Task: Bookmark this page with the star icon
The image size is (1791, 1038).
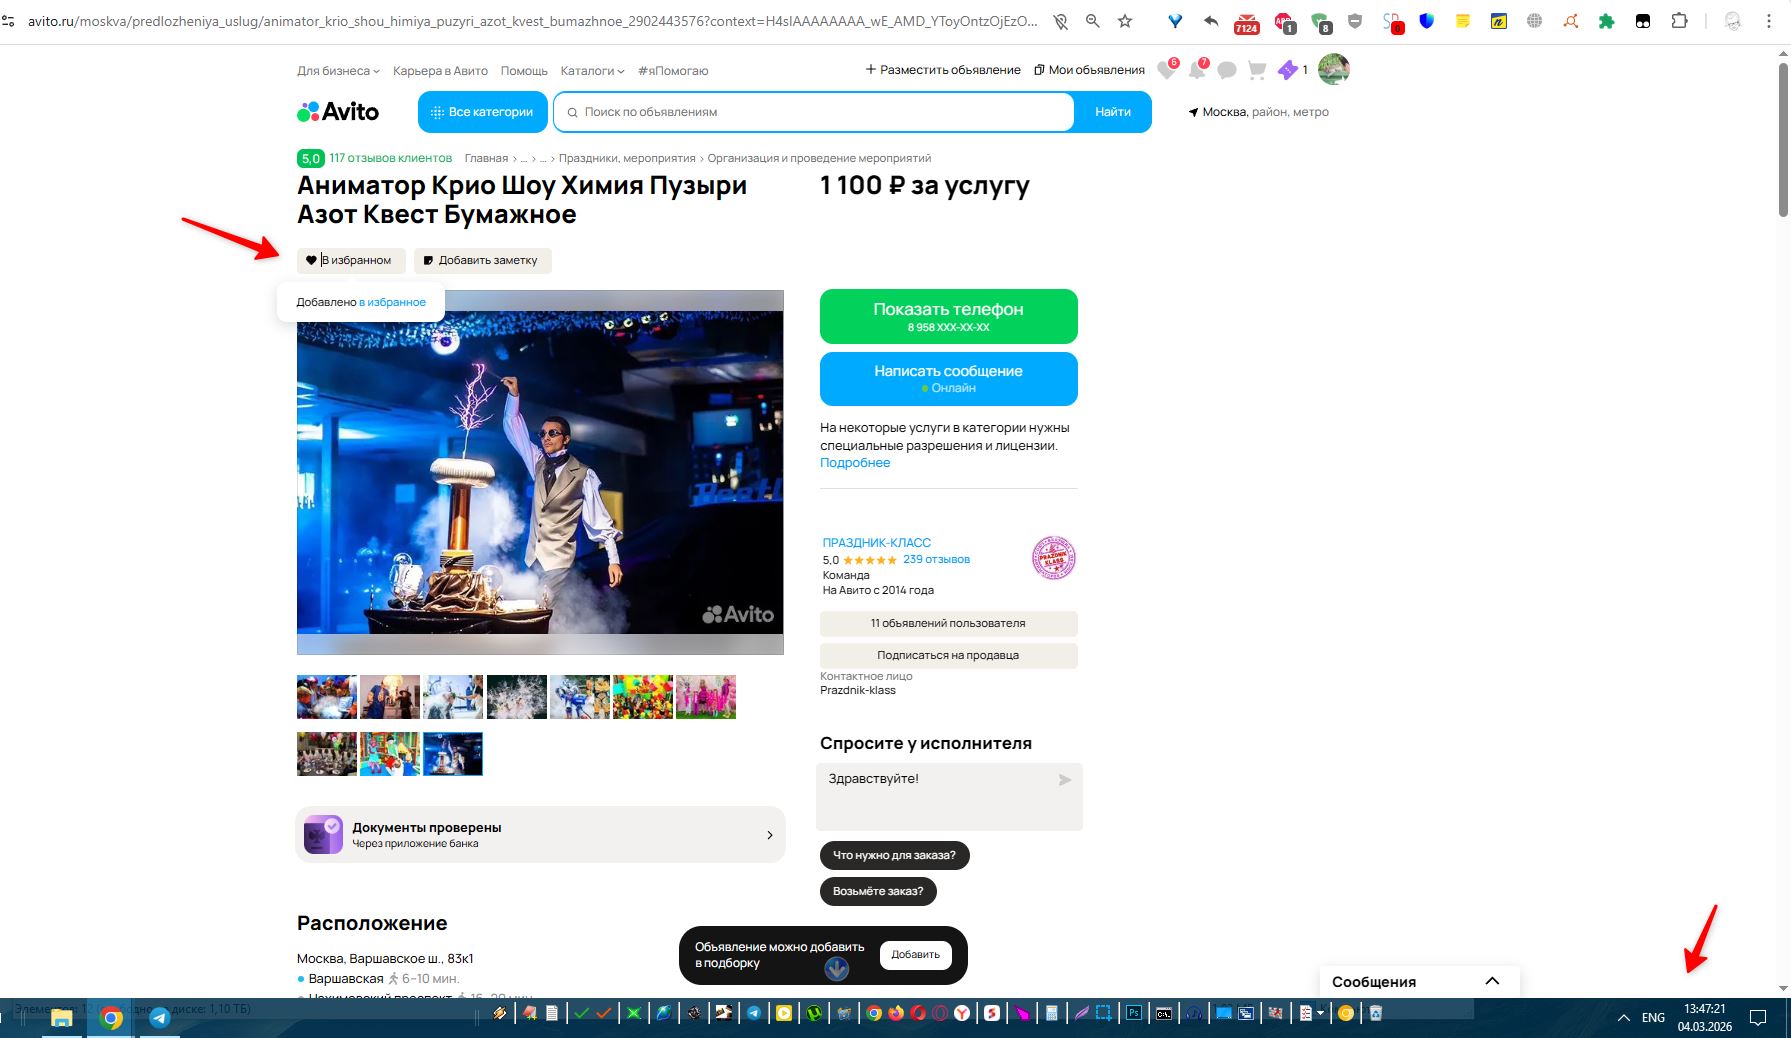Action: click(1125, 21)
